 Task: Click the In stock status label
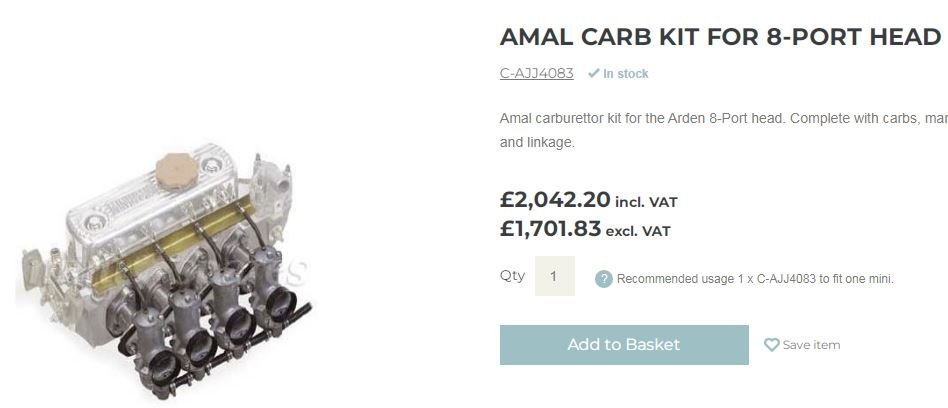pyautogui.click(x=626, y=74)
